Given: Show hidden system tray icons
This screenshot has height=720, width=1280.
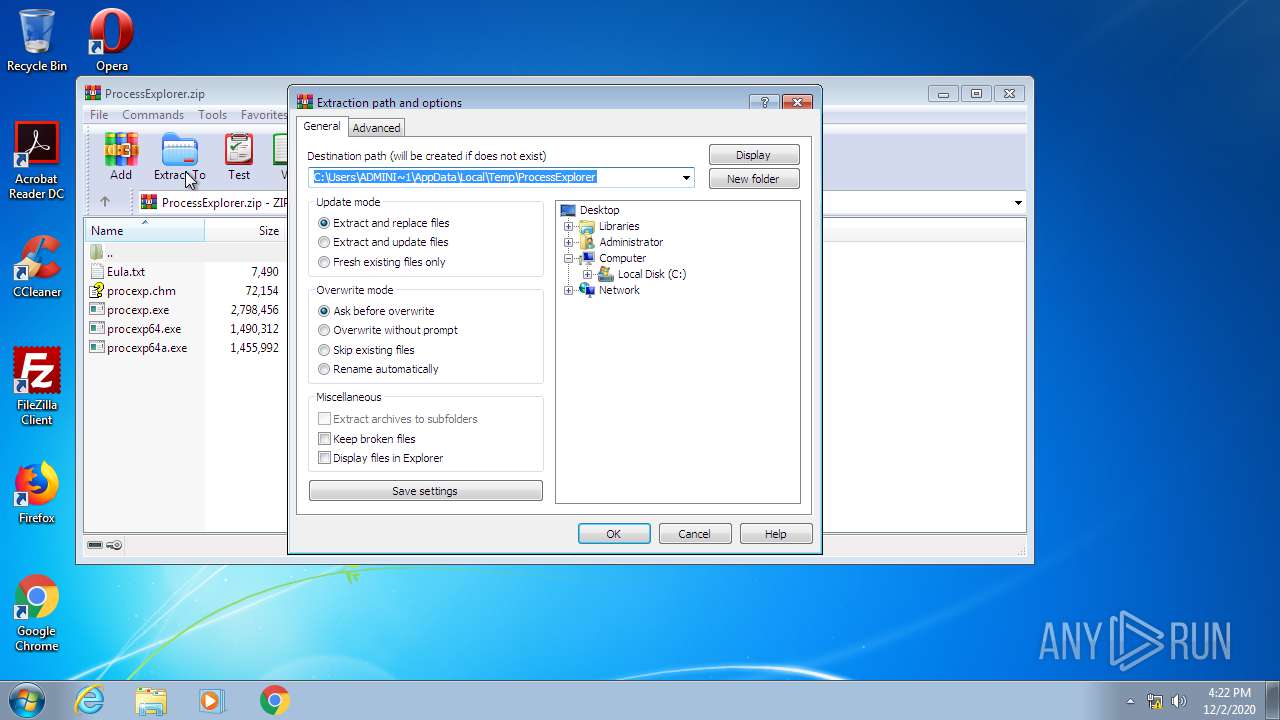Looking at the screenshot, I should point(1131,701).
